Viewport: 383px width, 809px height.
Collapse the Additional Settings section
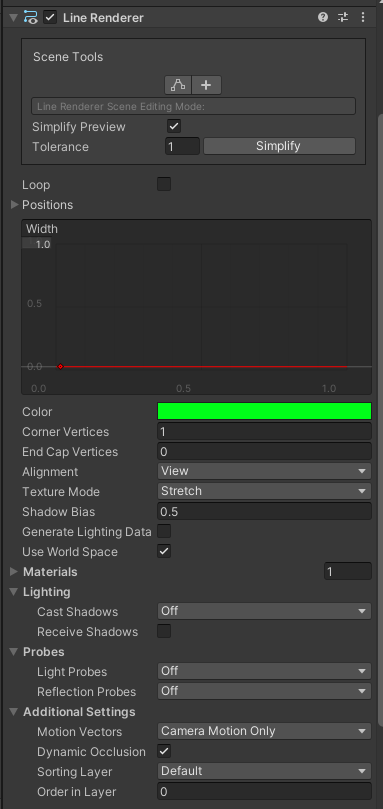point(14,711)
